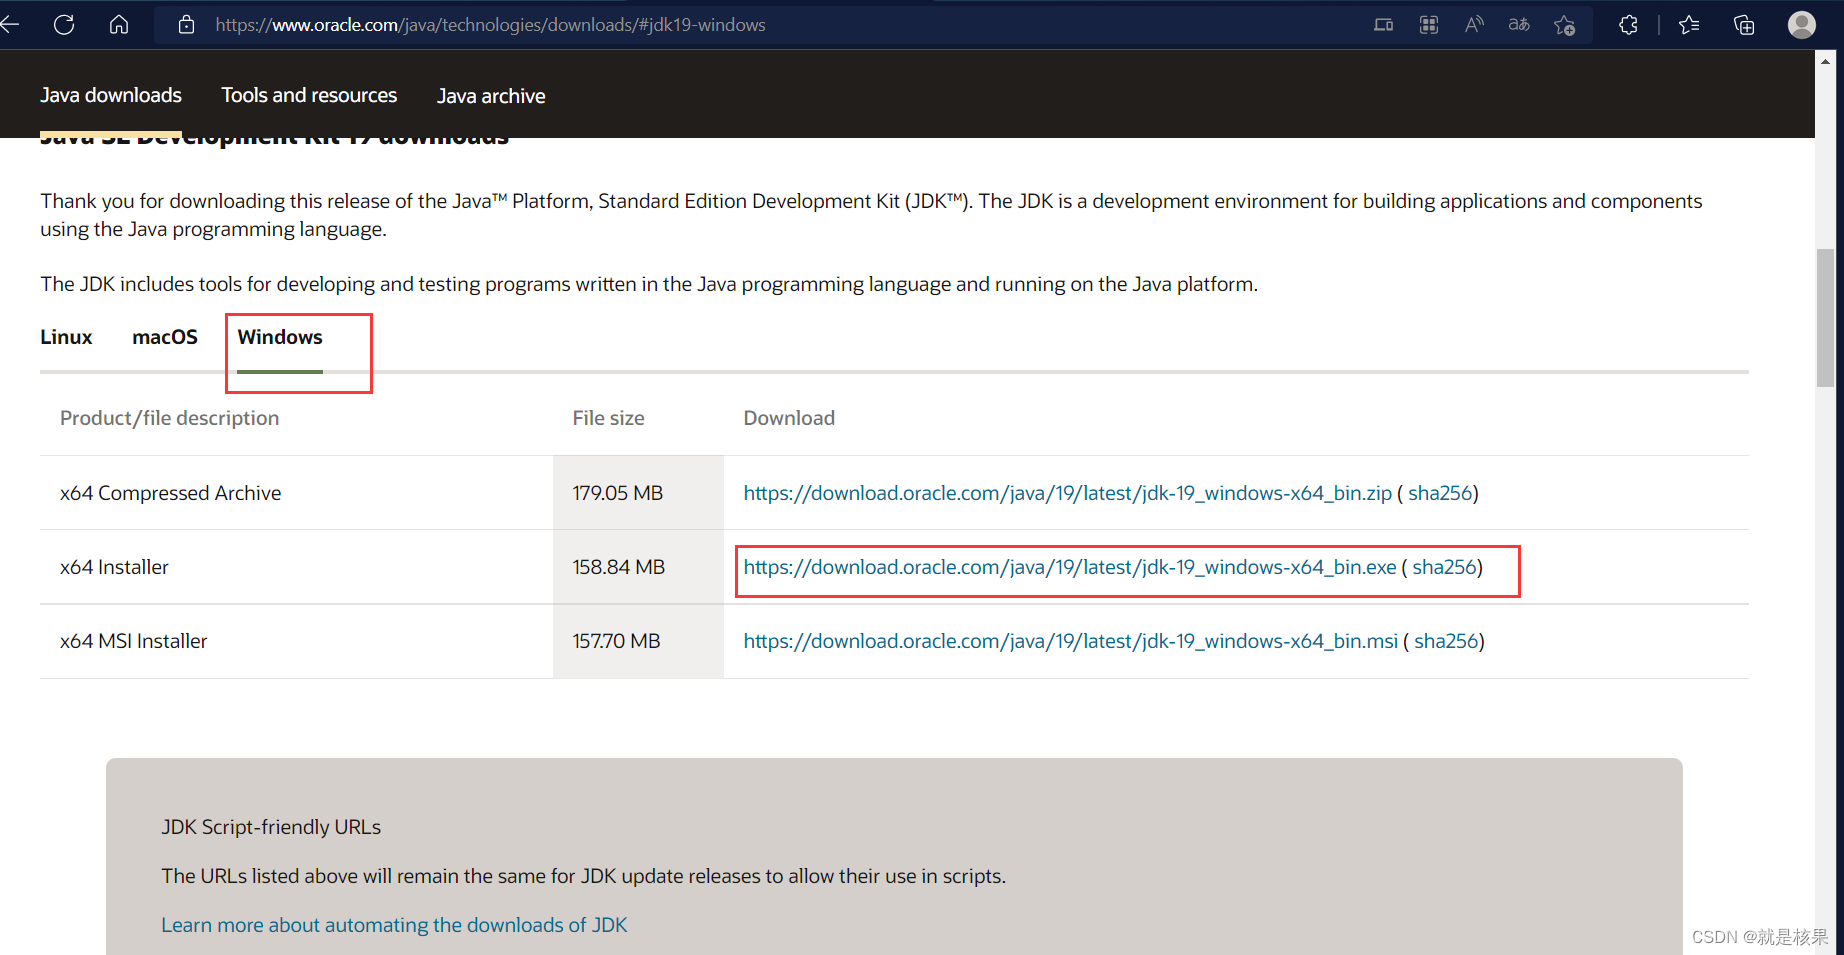
Task: Select the '158.84 MB' file size cell
Action: pyautogui.click(x=638, y=567)
